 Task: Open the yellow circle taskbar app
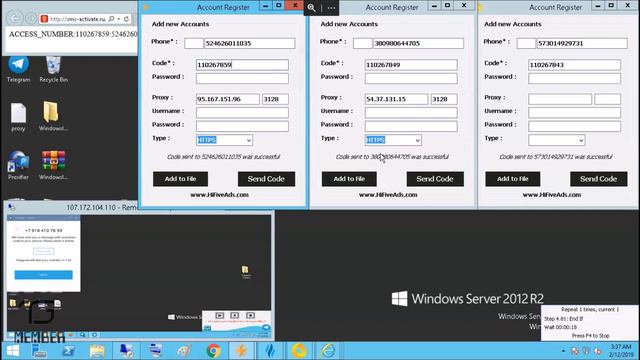(299, 351)
